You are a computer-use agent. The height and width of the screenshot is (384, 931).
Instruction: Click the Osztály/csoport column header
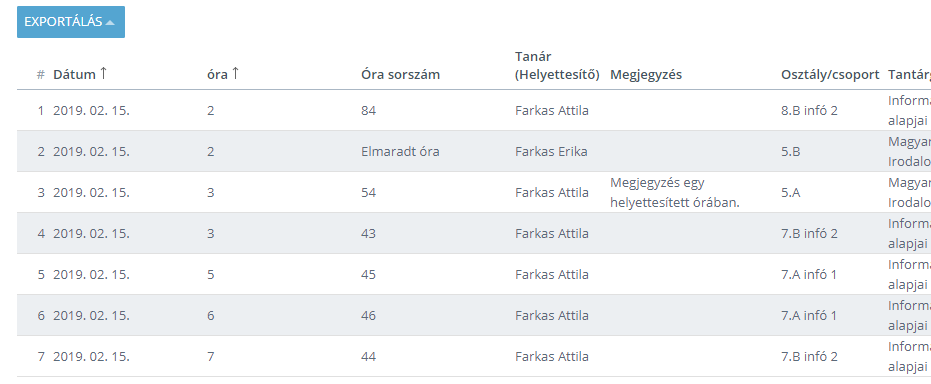(x=830, y=75)
